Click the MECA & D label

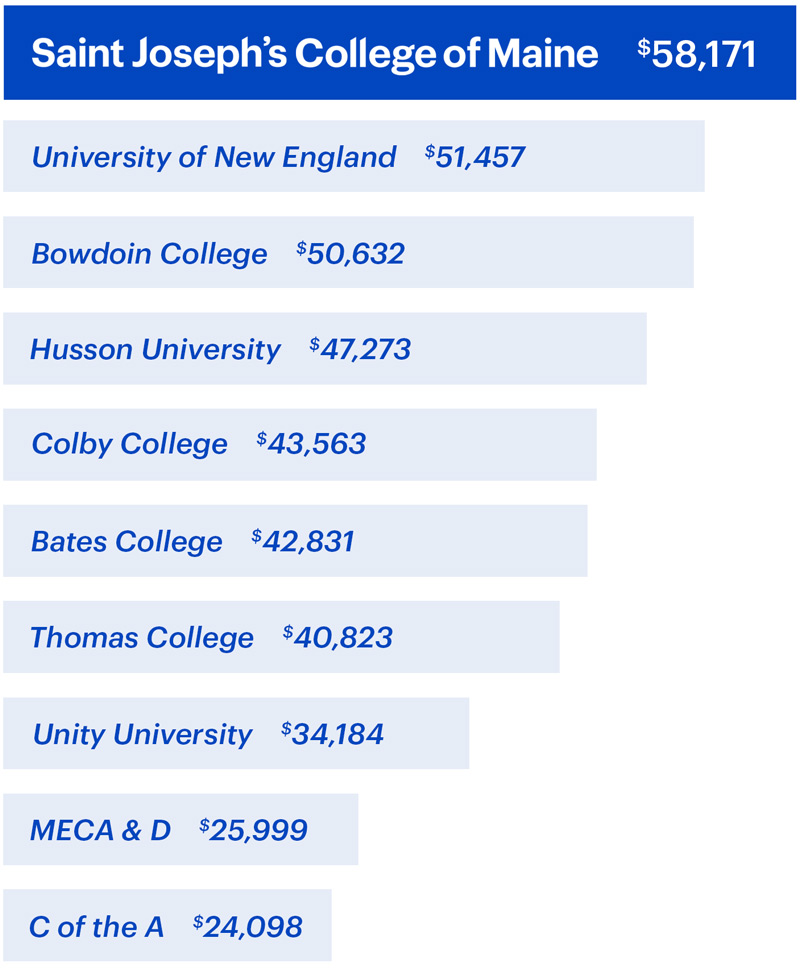[101, 830]
